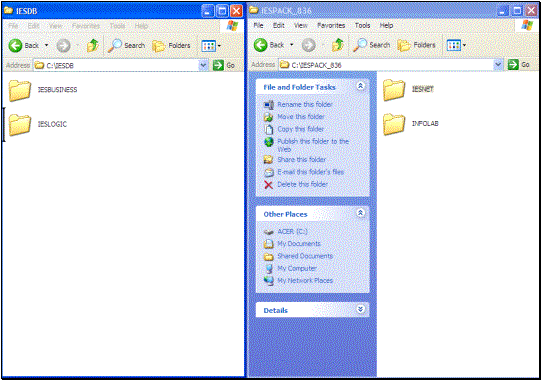Click Folders in IESPACK_836 toolbar

point(416,45)
